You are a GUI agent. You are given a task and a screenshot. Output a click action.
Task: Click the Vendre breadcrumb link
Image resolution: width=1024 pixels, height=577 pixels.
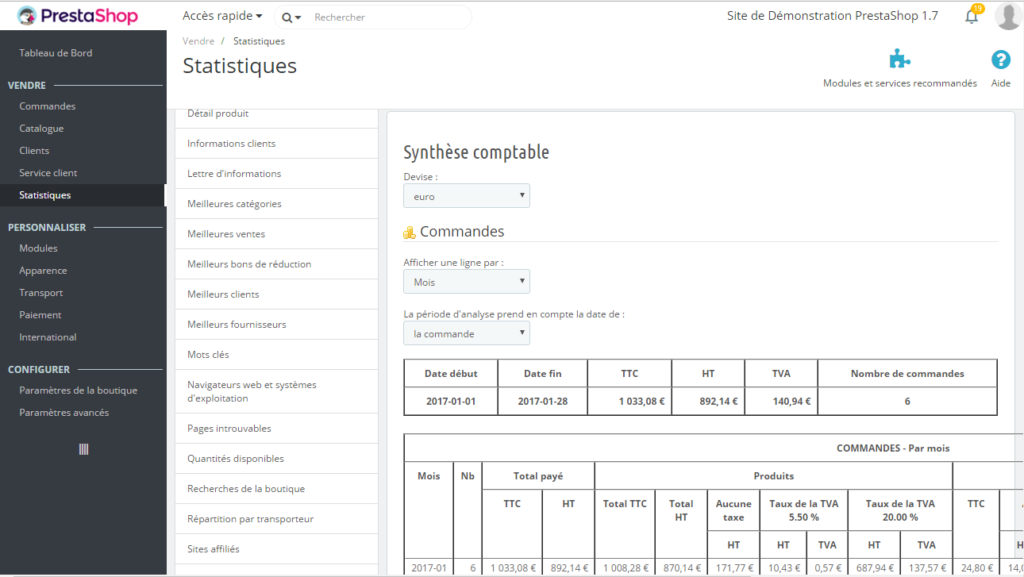click(199, 41)
